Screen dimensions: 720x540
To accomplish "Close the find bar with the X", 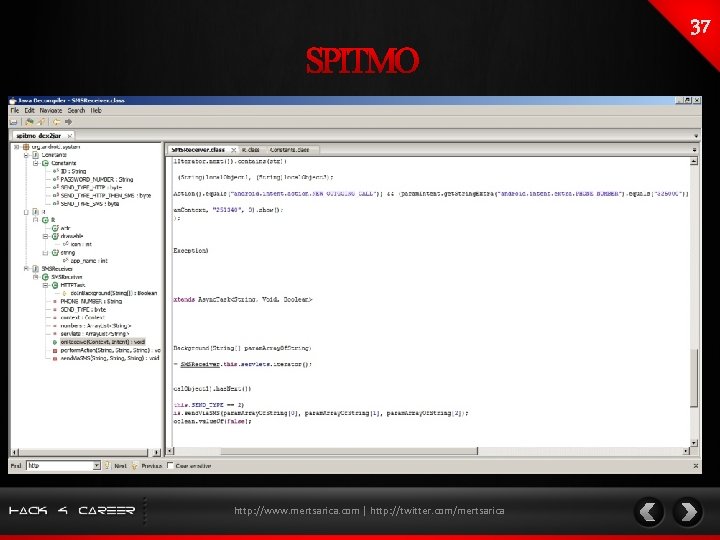I will [696, 466].
